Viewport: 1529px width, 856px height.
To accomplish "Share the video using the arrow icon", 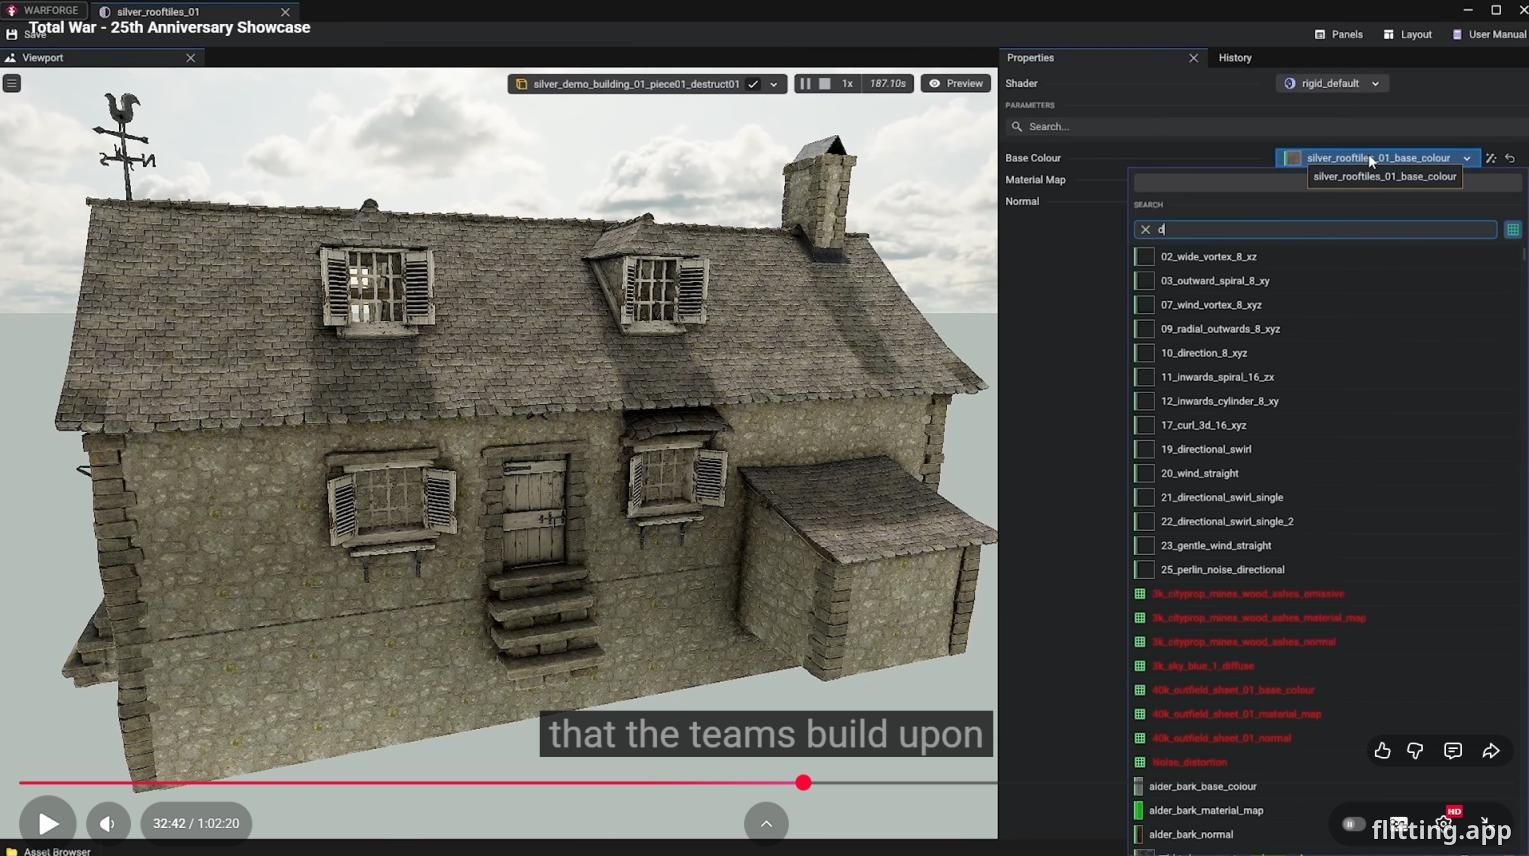I will 1491,751.
